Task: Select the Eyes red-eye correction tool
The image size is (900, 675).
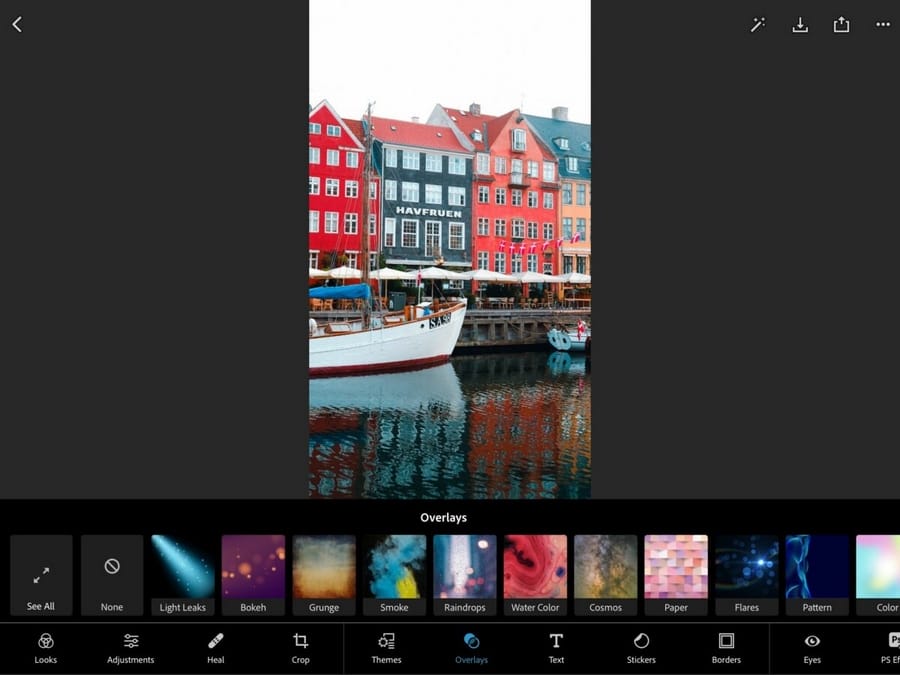Action: tap(811, 648)
